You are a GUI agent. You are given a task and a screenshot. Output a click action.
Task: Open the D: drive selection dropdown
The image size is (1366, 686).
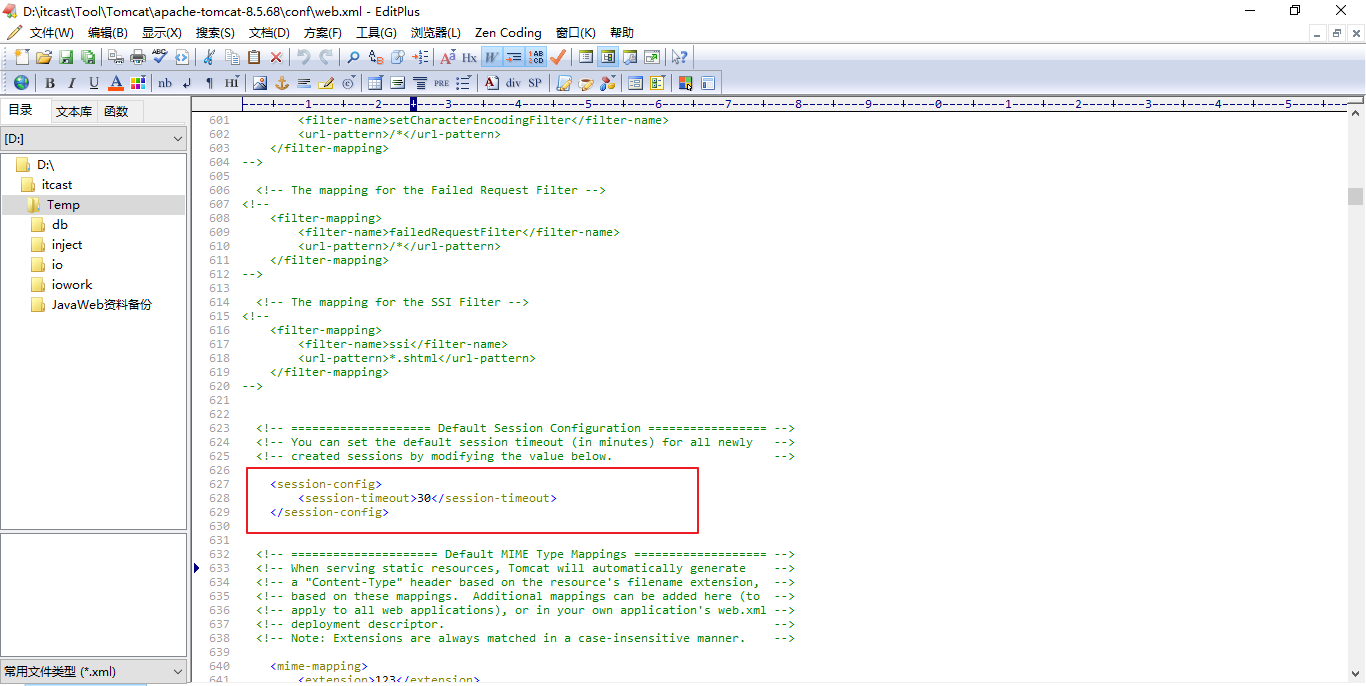point(93,139)
